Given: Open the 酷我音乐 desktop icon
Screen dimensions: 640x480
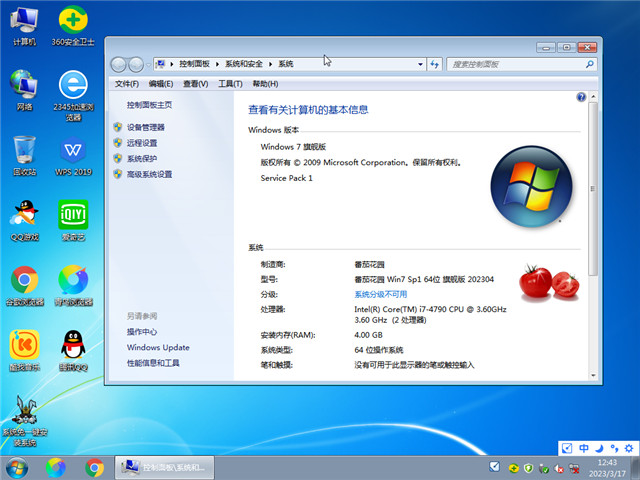Looking at the screenshot, I should pos(24,351).
